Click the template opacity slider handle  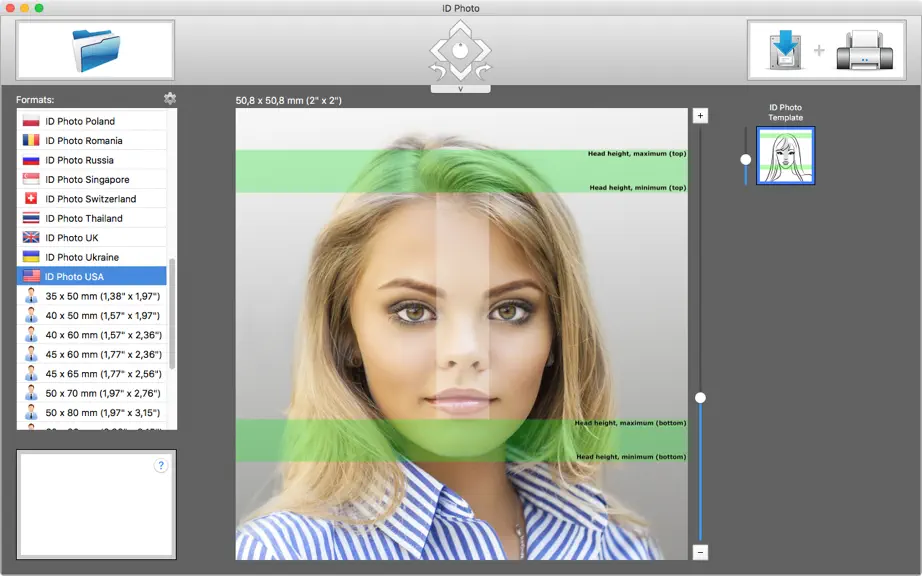pos(746,159)
